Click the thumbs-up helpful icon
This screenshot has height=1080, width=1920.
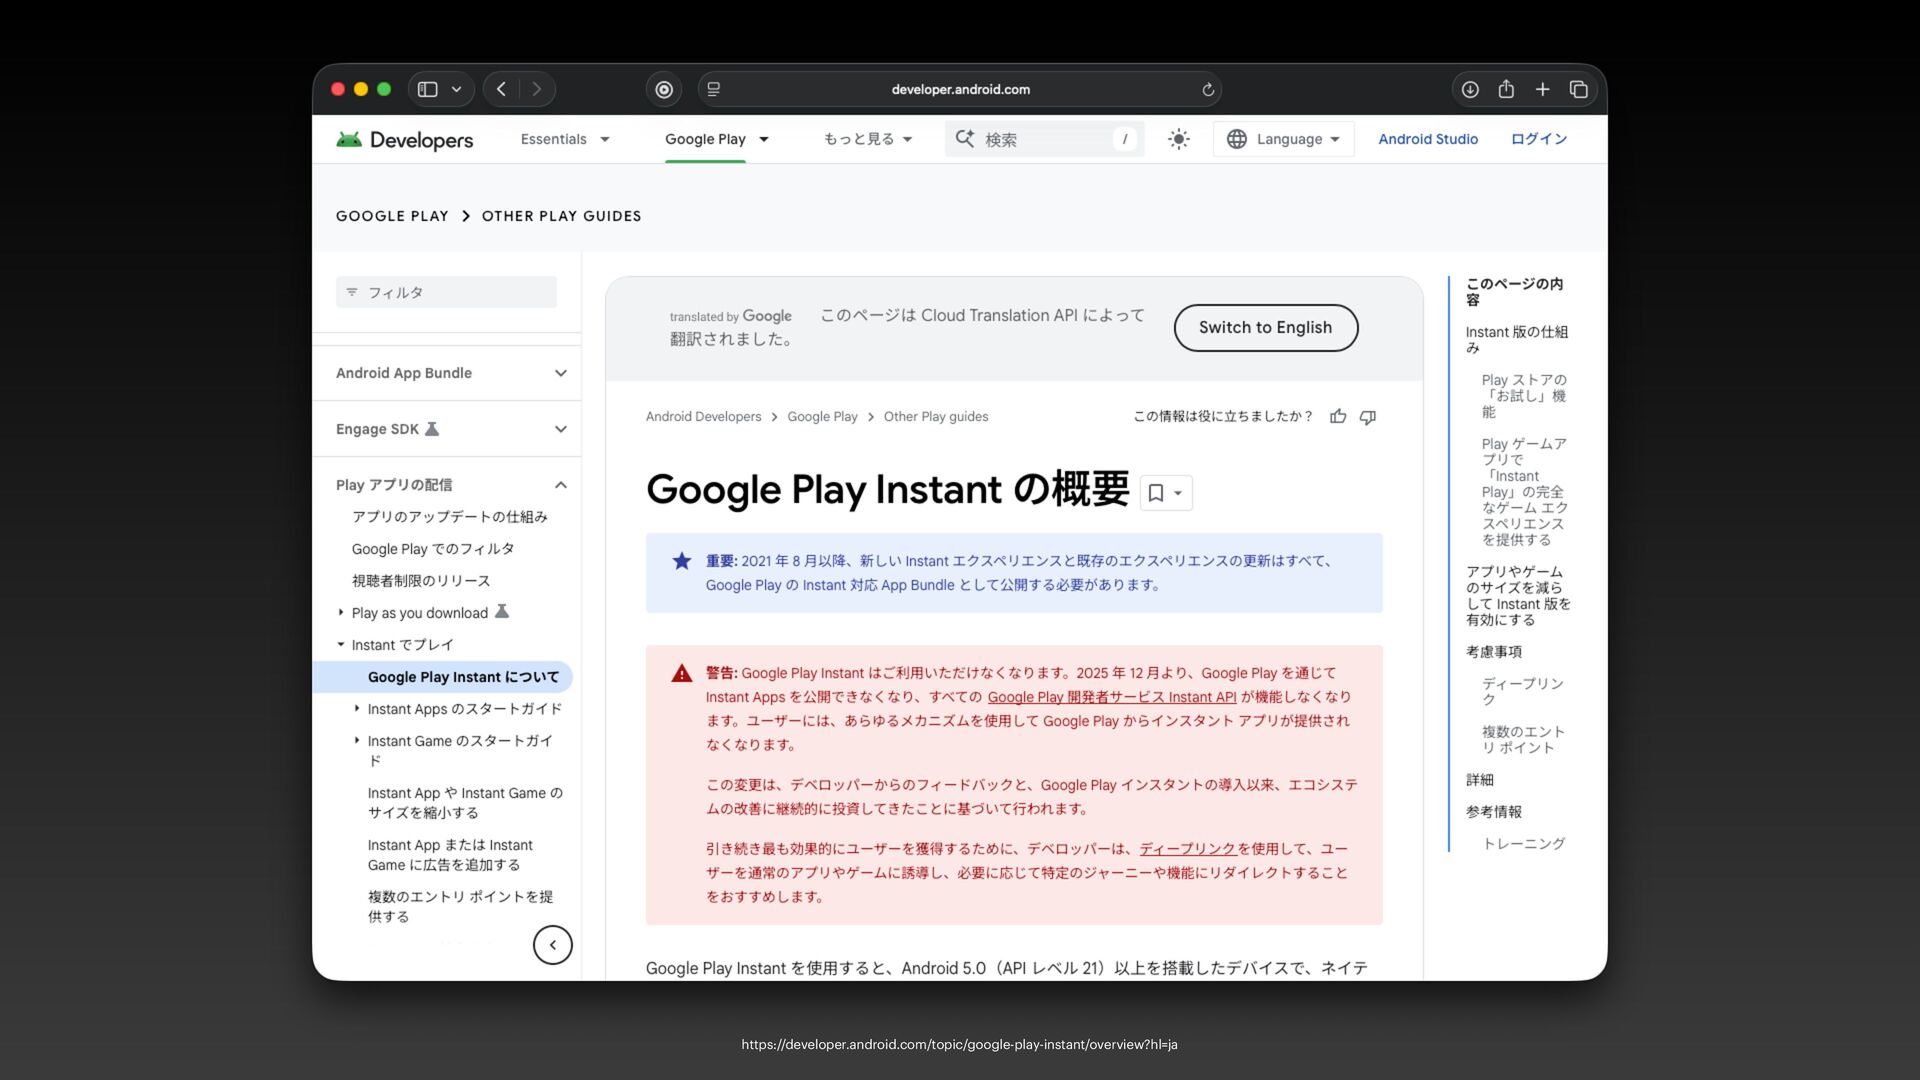pyautogui.click(x=1338, y=417)
